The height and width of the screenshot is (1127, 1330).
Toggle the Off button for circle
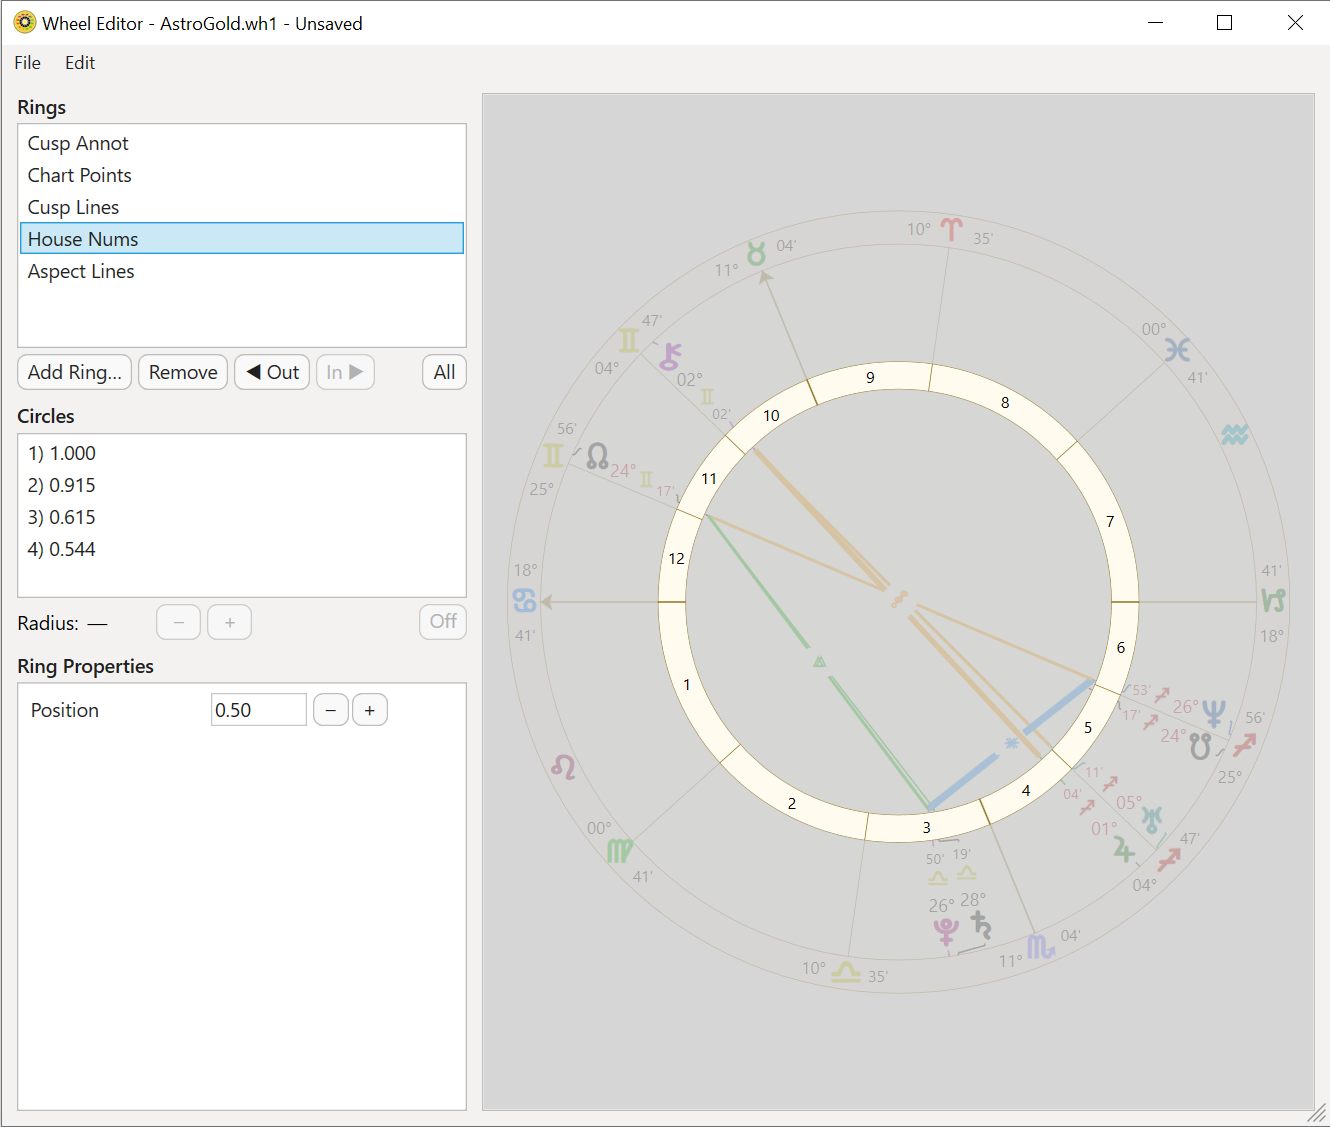443,621
